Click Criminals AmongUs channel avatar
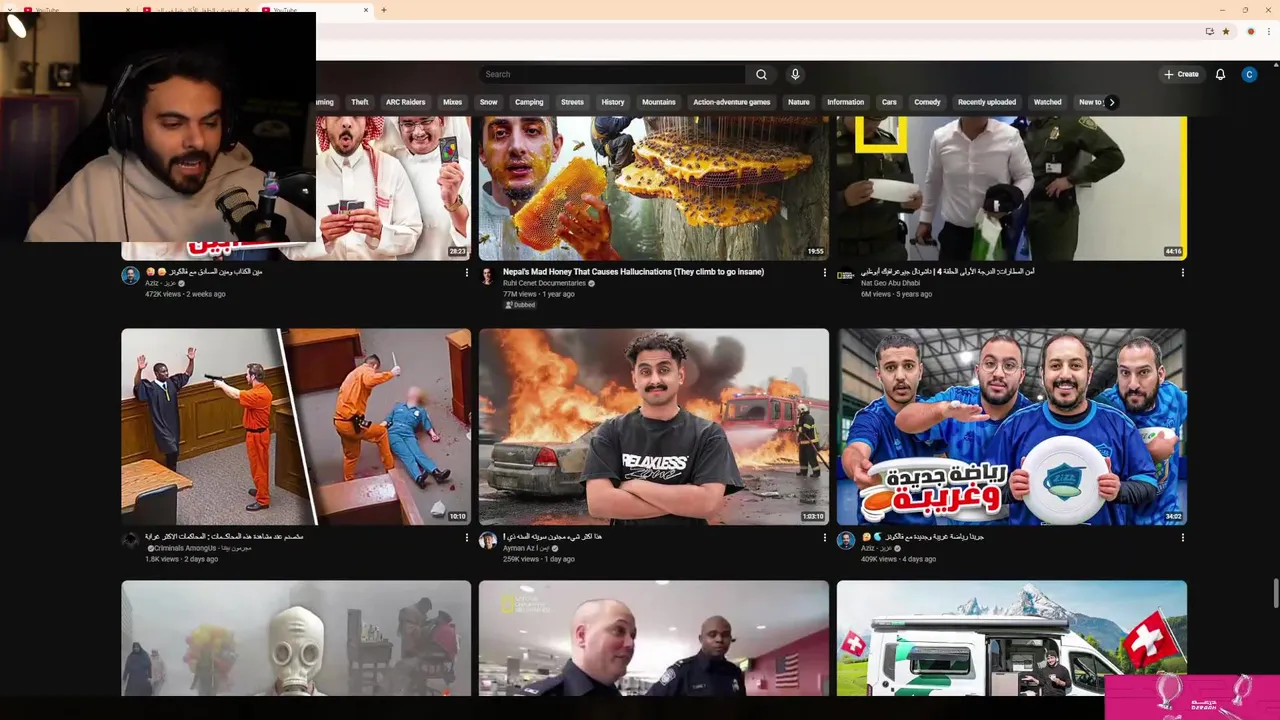The image size is (1280, 720). pyautogui.click(x=130, y=540)
